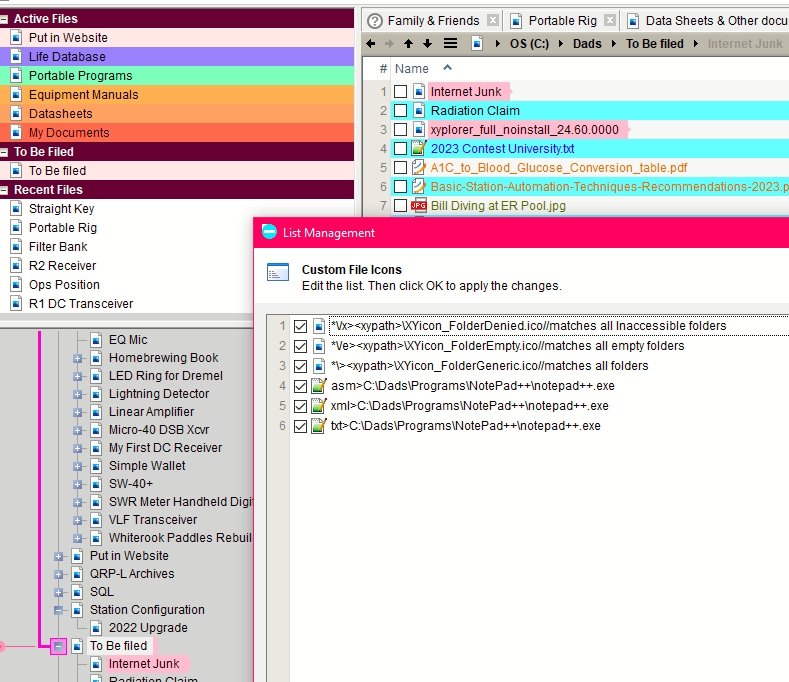Click OS (C:) in the breadcrumb path

point(529,44)
